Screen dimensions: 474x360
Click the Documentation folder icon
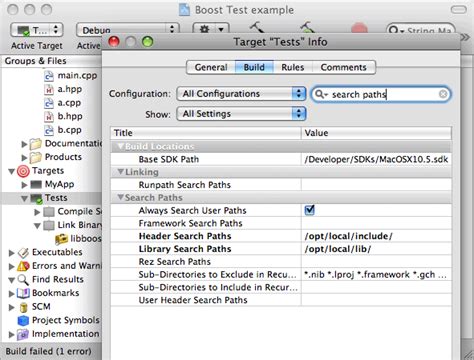click(35, 144)
